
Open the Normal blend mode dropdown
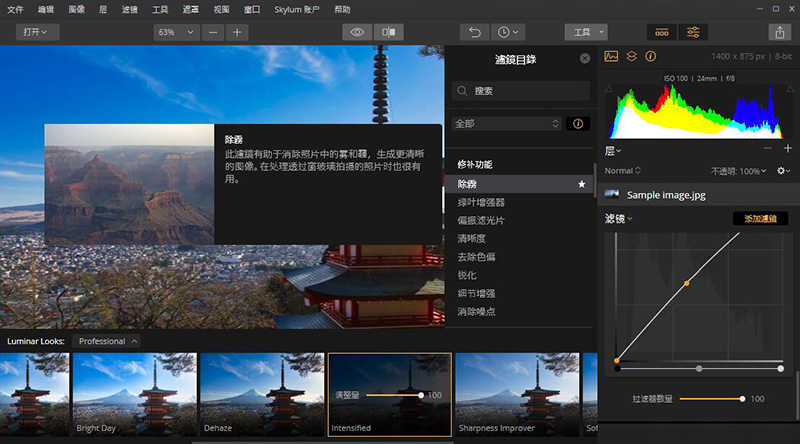coord(622,170)
